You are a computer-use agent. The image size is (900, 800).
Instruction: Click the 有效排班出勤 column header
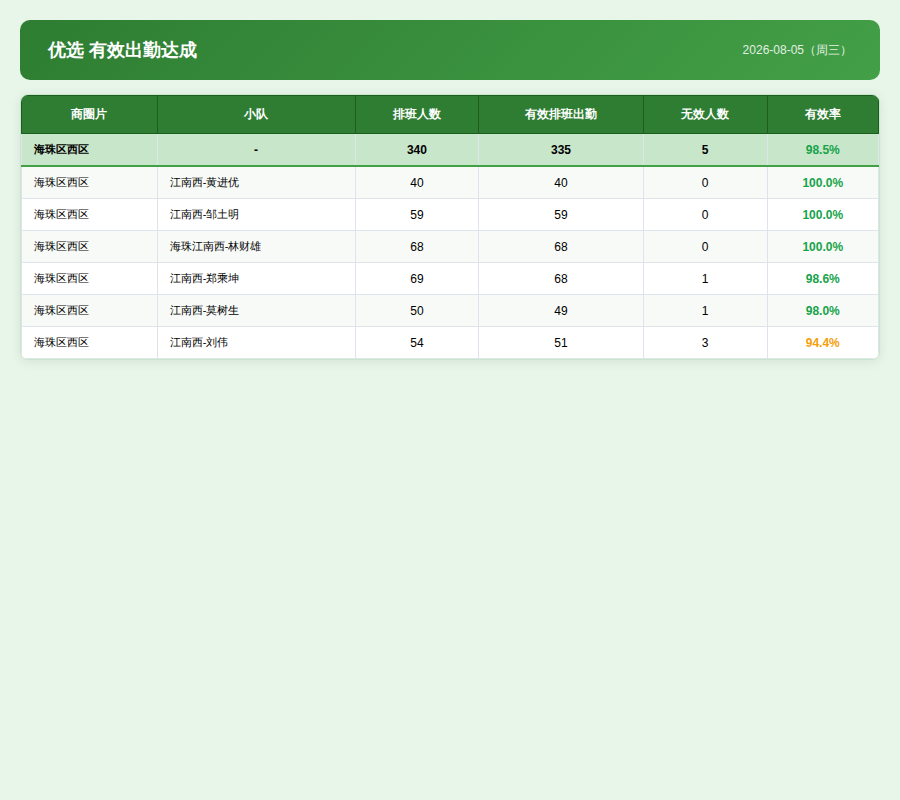pos(561,114)
